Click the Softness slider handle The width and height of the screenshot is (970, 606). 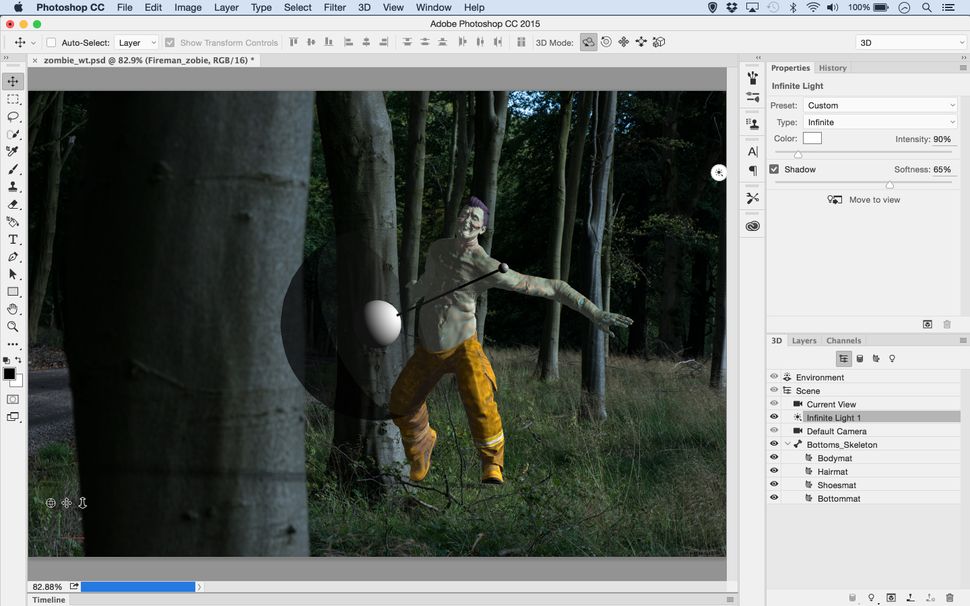point(890,185)
